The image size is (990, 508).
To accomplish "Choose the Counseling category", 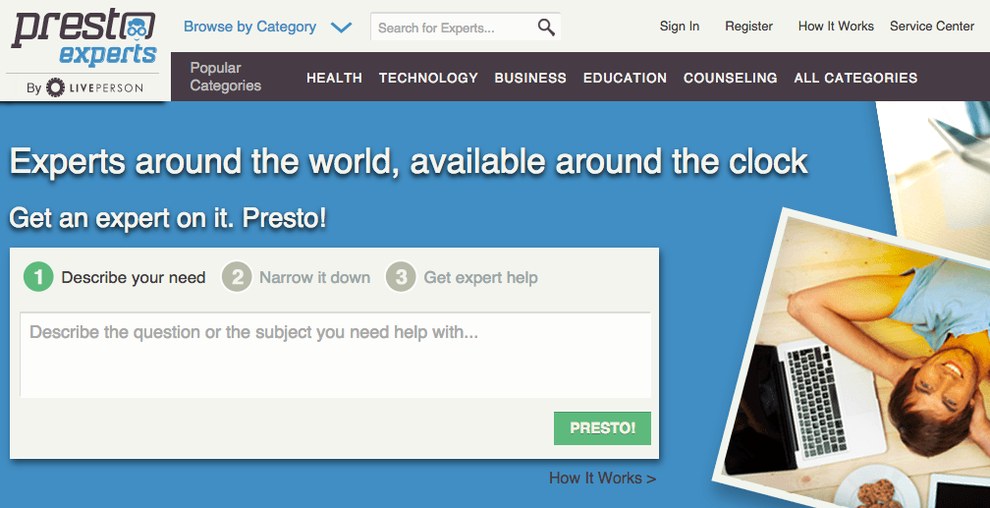I will tap(731, 78).
